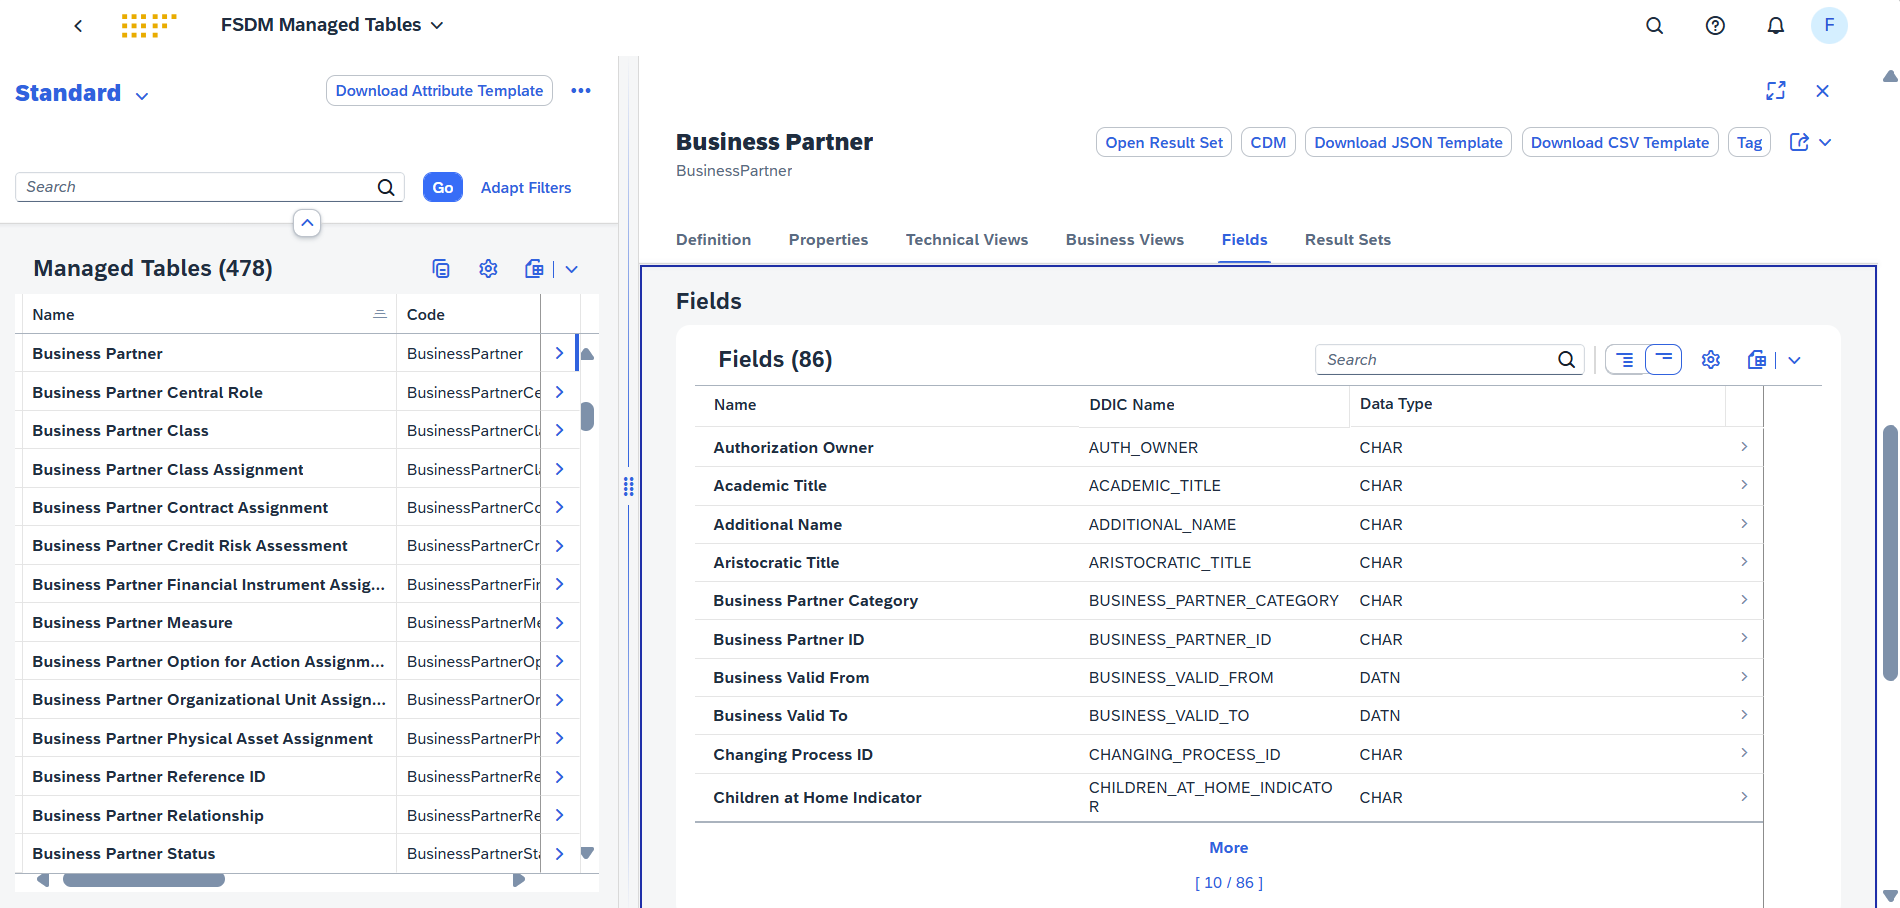Open the settings gear in the Fields panel
1900x908 pixels.
click(1710, 359)
